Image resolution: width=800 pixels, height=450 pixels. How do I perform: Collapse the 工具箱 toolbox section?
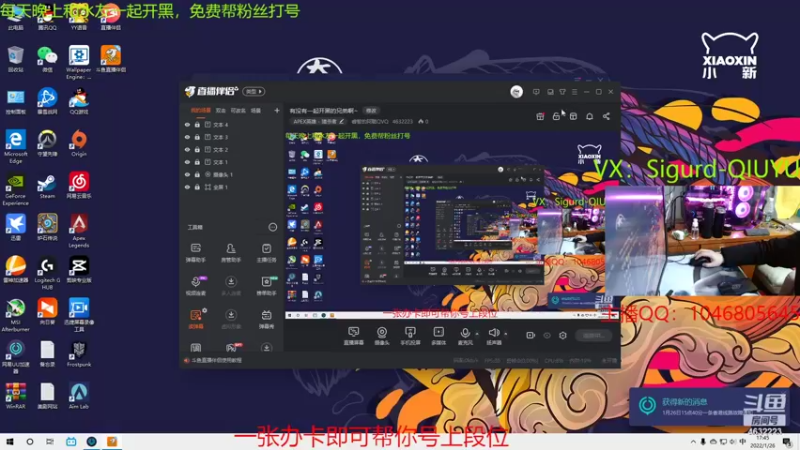273,227
